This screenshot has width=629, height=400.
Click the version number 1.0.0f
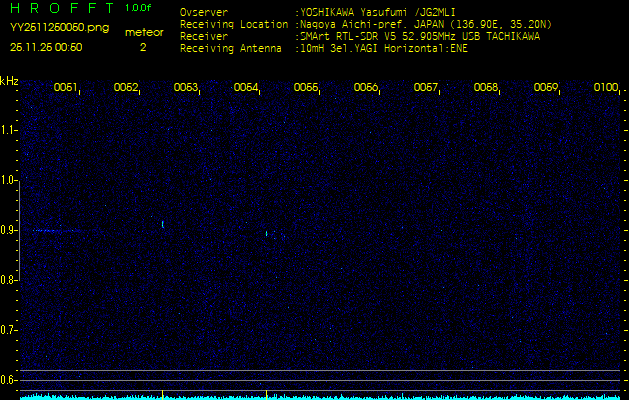[138, 8]
